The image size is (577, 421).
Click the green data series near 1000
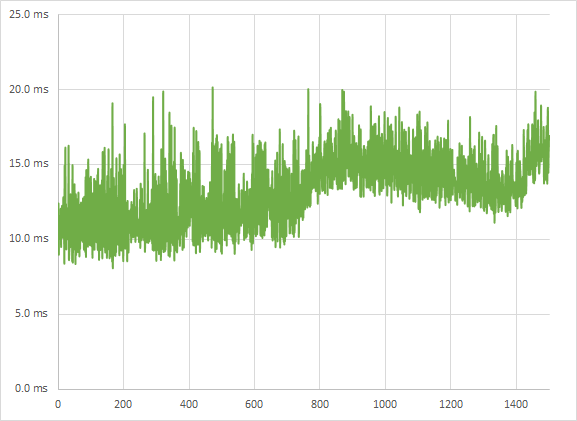pyautogui.click(x=385, y=162)
